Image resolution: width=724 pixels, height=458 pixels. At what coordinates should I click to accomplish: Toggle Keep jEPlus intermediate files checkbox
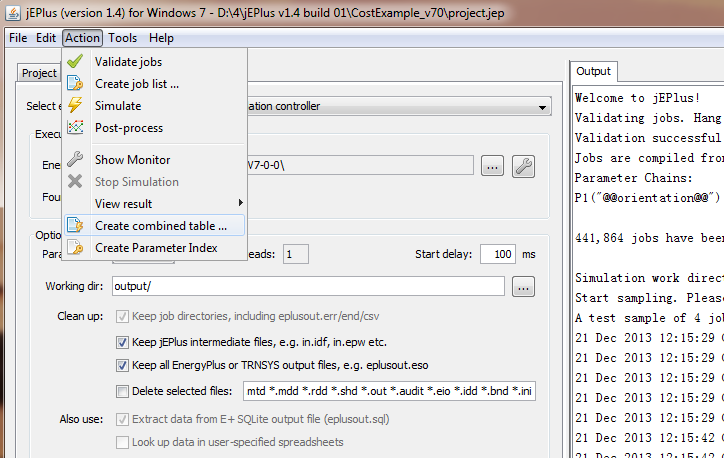122,342
